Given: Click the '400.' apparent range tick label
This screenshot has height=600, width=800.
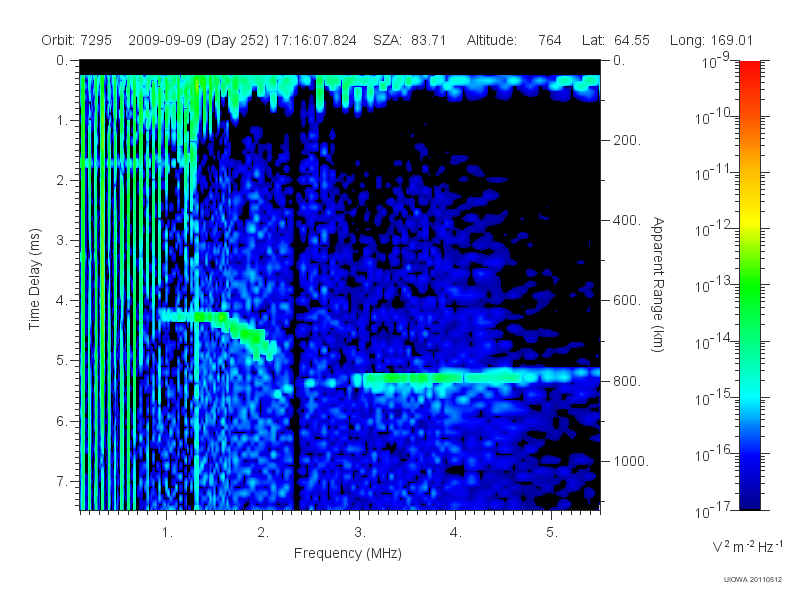Looking at the screenshot, I should tap(627, 220).
